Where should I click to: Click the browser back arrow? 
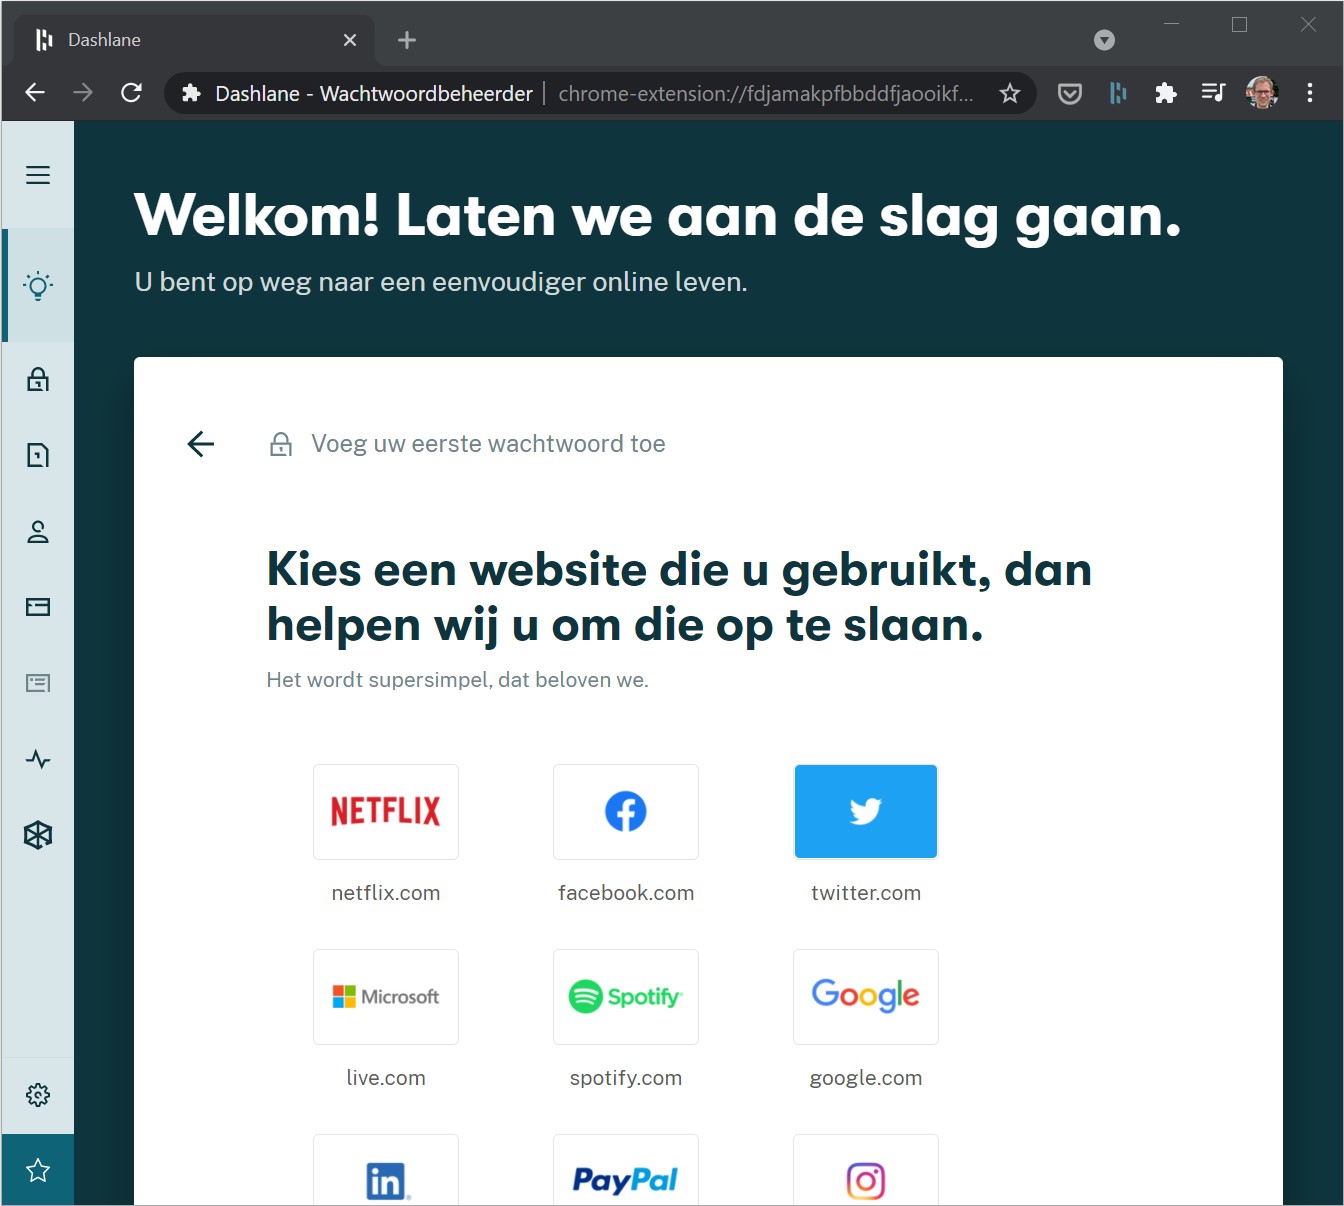point(35,93)
